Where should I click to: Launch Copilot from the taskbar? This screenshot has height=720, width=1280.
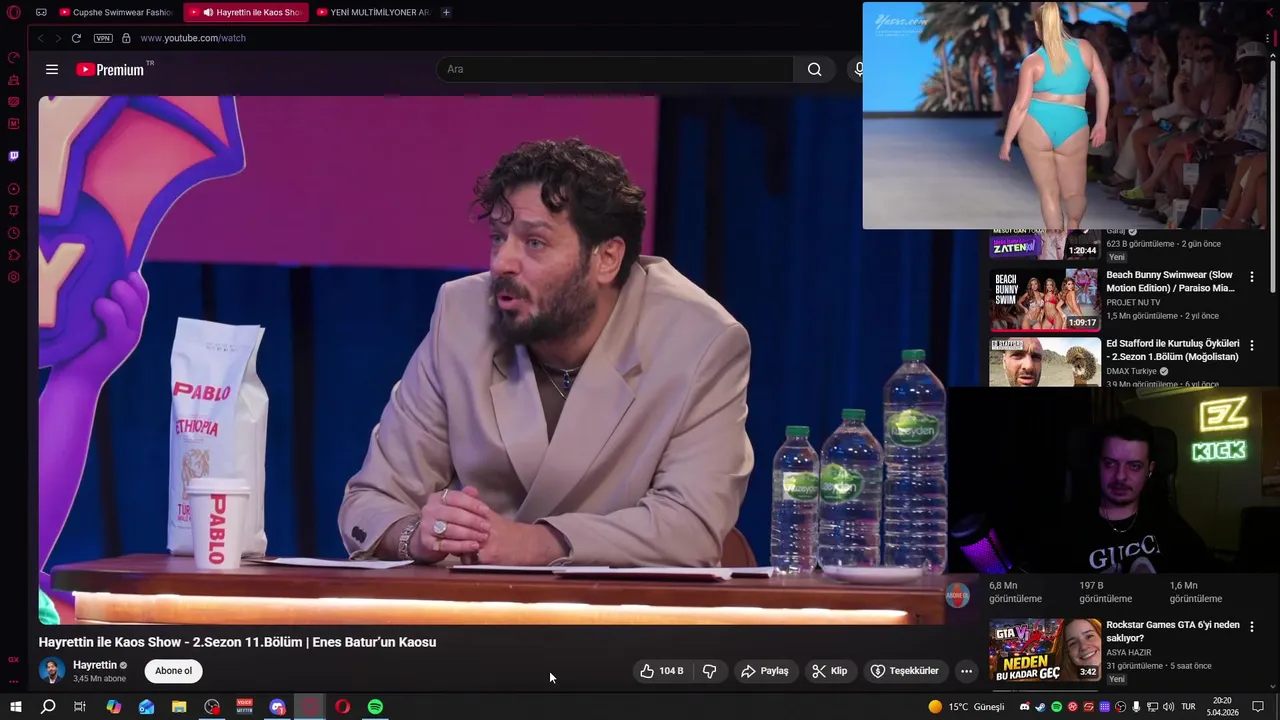tap(113, 707)
